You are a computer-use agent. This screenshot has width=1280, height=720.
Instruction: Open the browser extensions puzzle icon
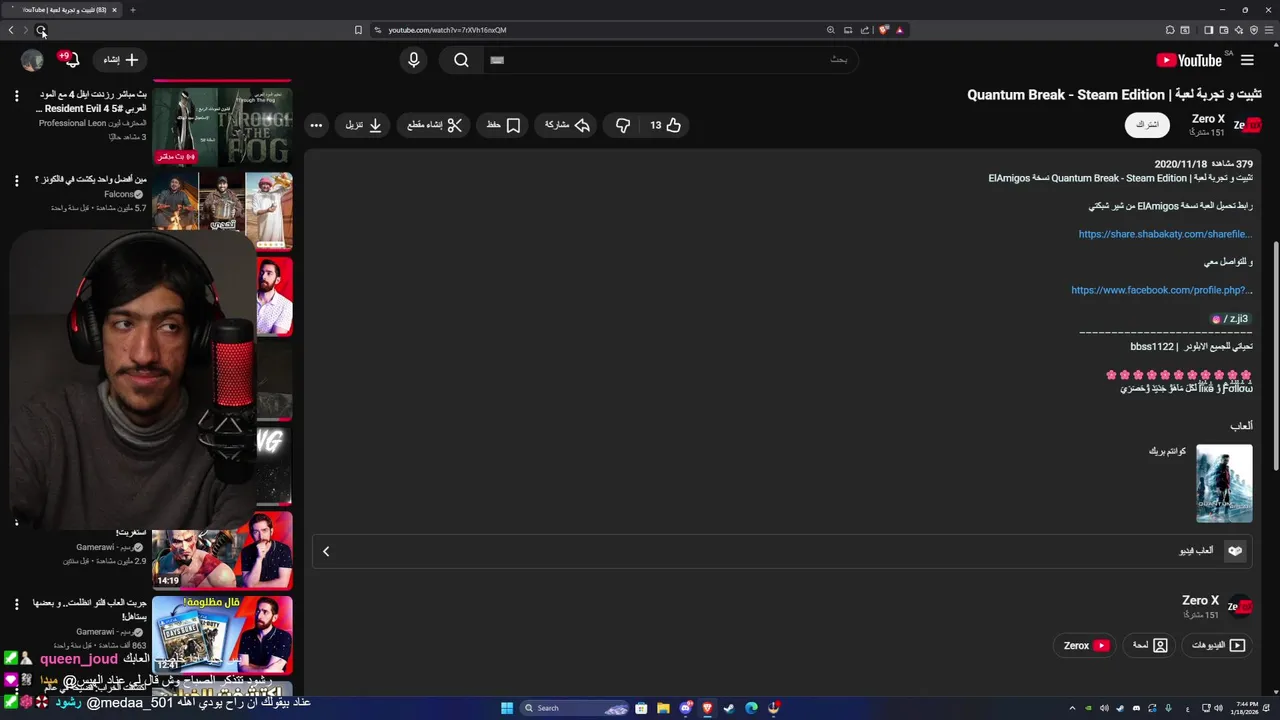1170,30
